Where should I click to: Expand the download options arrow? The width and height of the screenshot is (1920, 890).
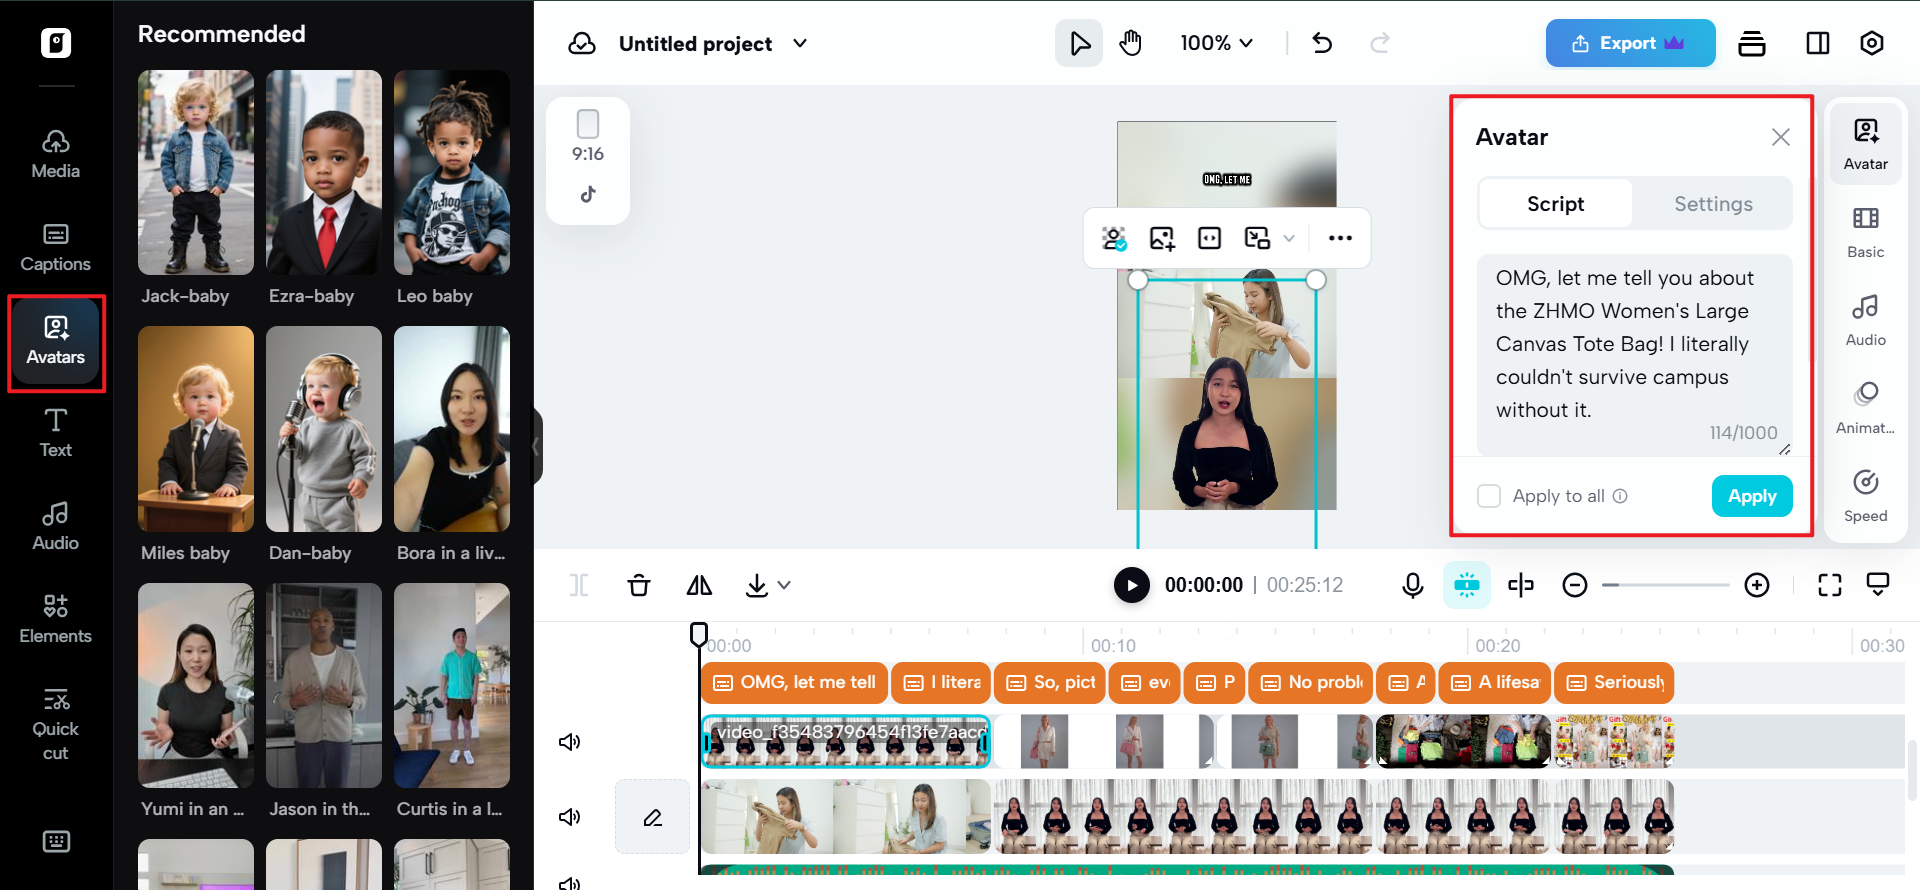(784, 585)
